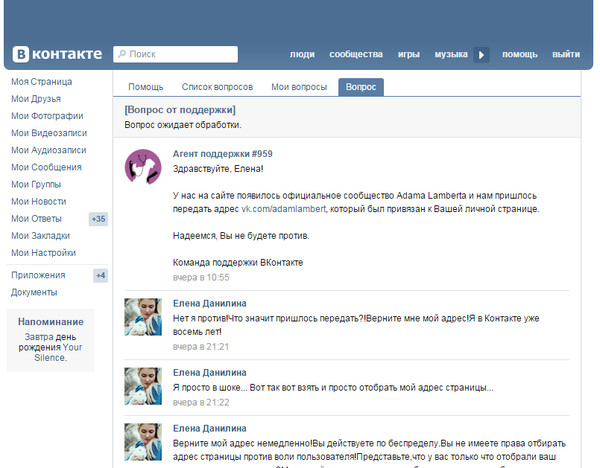Go to Моя Страница

click(42, 82)
